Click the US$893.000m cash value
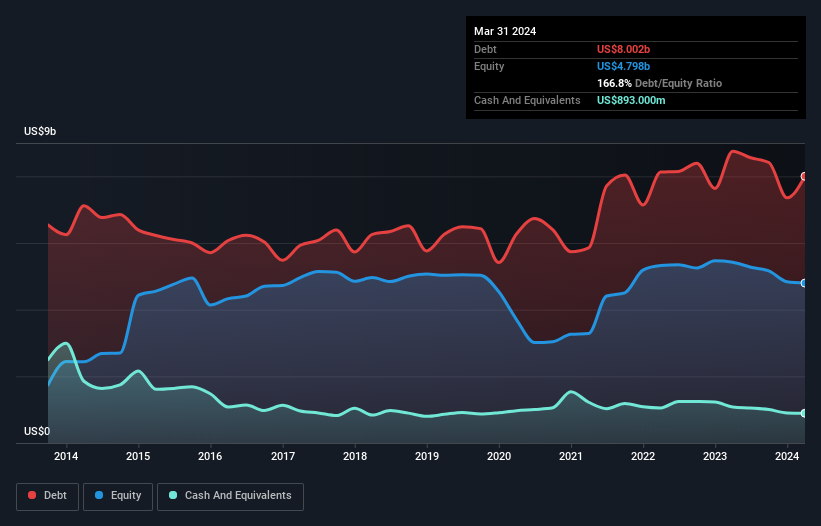This screenshot has height=526, width=821. pos(631,100)
